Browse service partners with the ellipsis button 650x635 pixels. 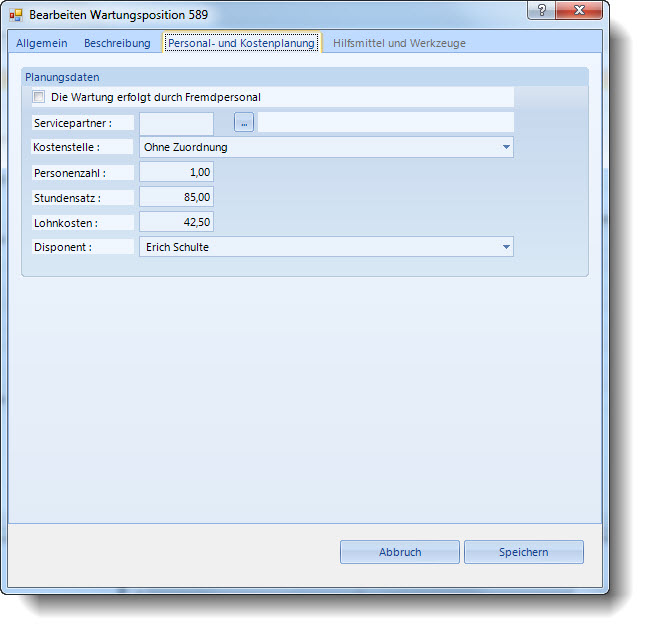coord(245,122)
